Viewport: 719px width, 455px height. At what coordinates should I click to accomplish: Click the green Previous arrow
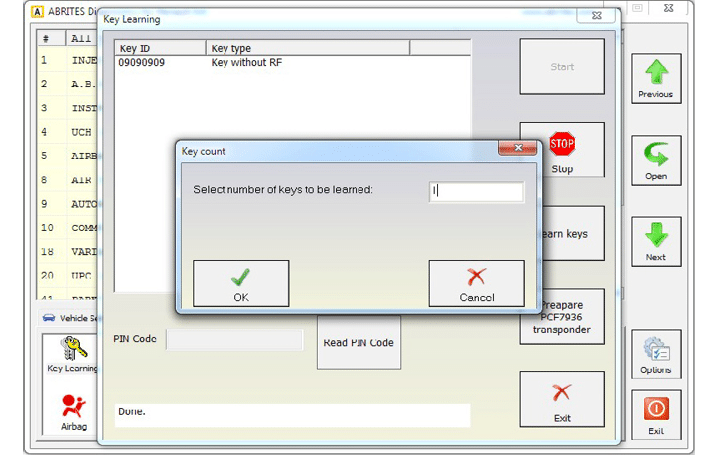(655, 78)
